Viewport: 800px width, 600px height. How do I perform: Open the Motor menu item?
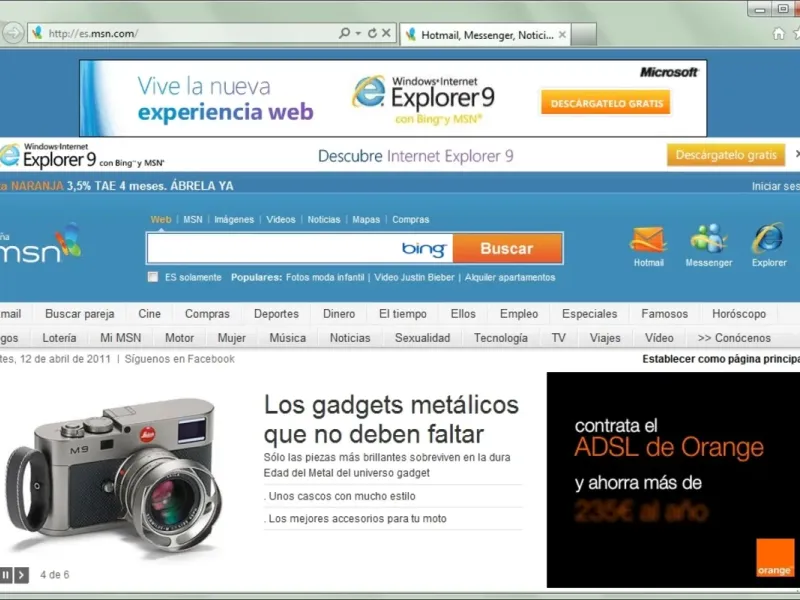click(x=179, y=338)
